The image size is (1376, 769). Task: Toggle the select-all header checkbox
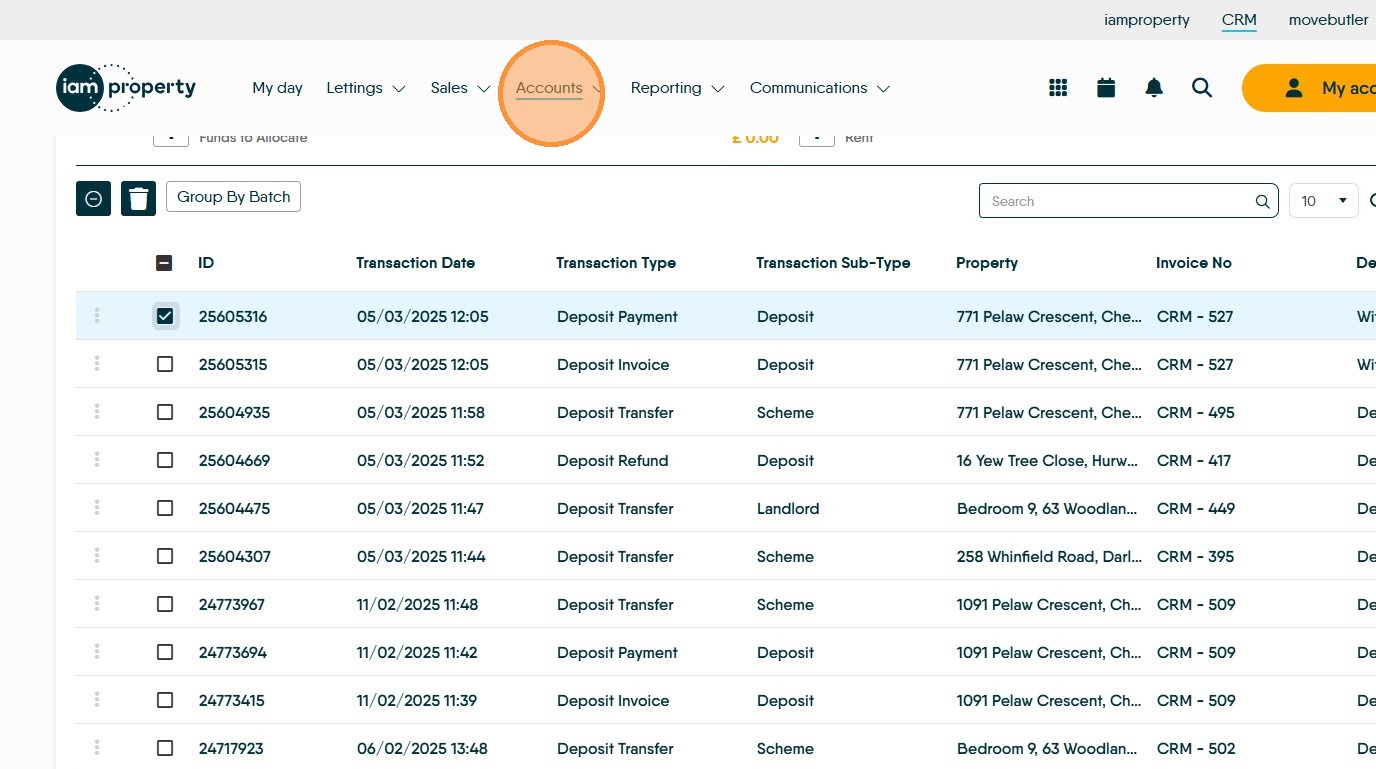[165, 263]
